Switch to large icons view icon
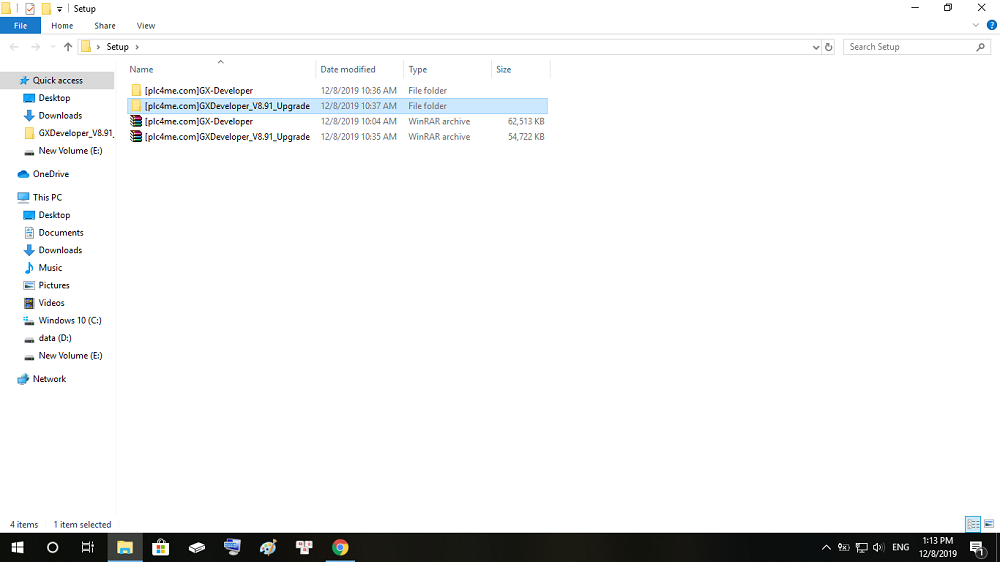Viewport: 1000px width, 562px height. click(988, 524)
